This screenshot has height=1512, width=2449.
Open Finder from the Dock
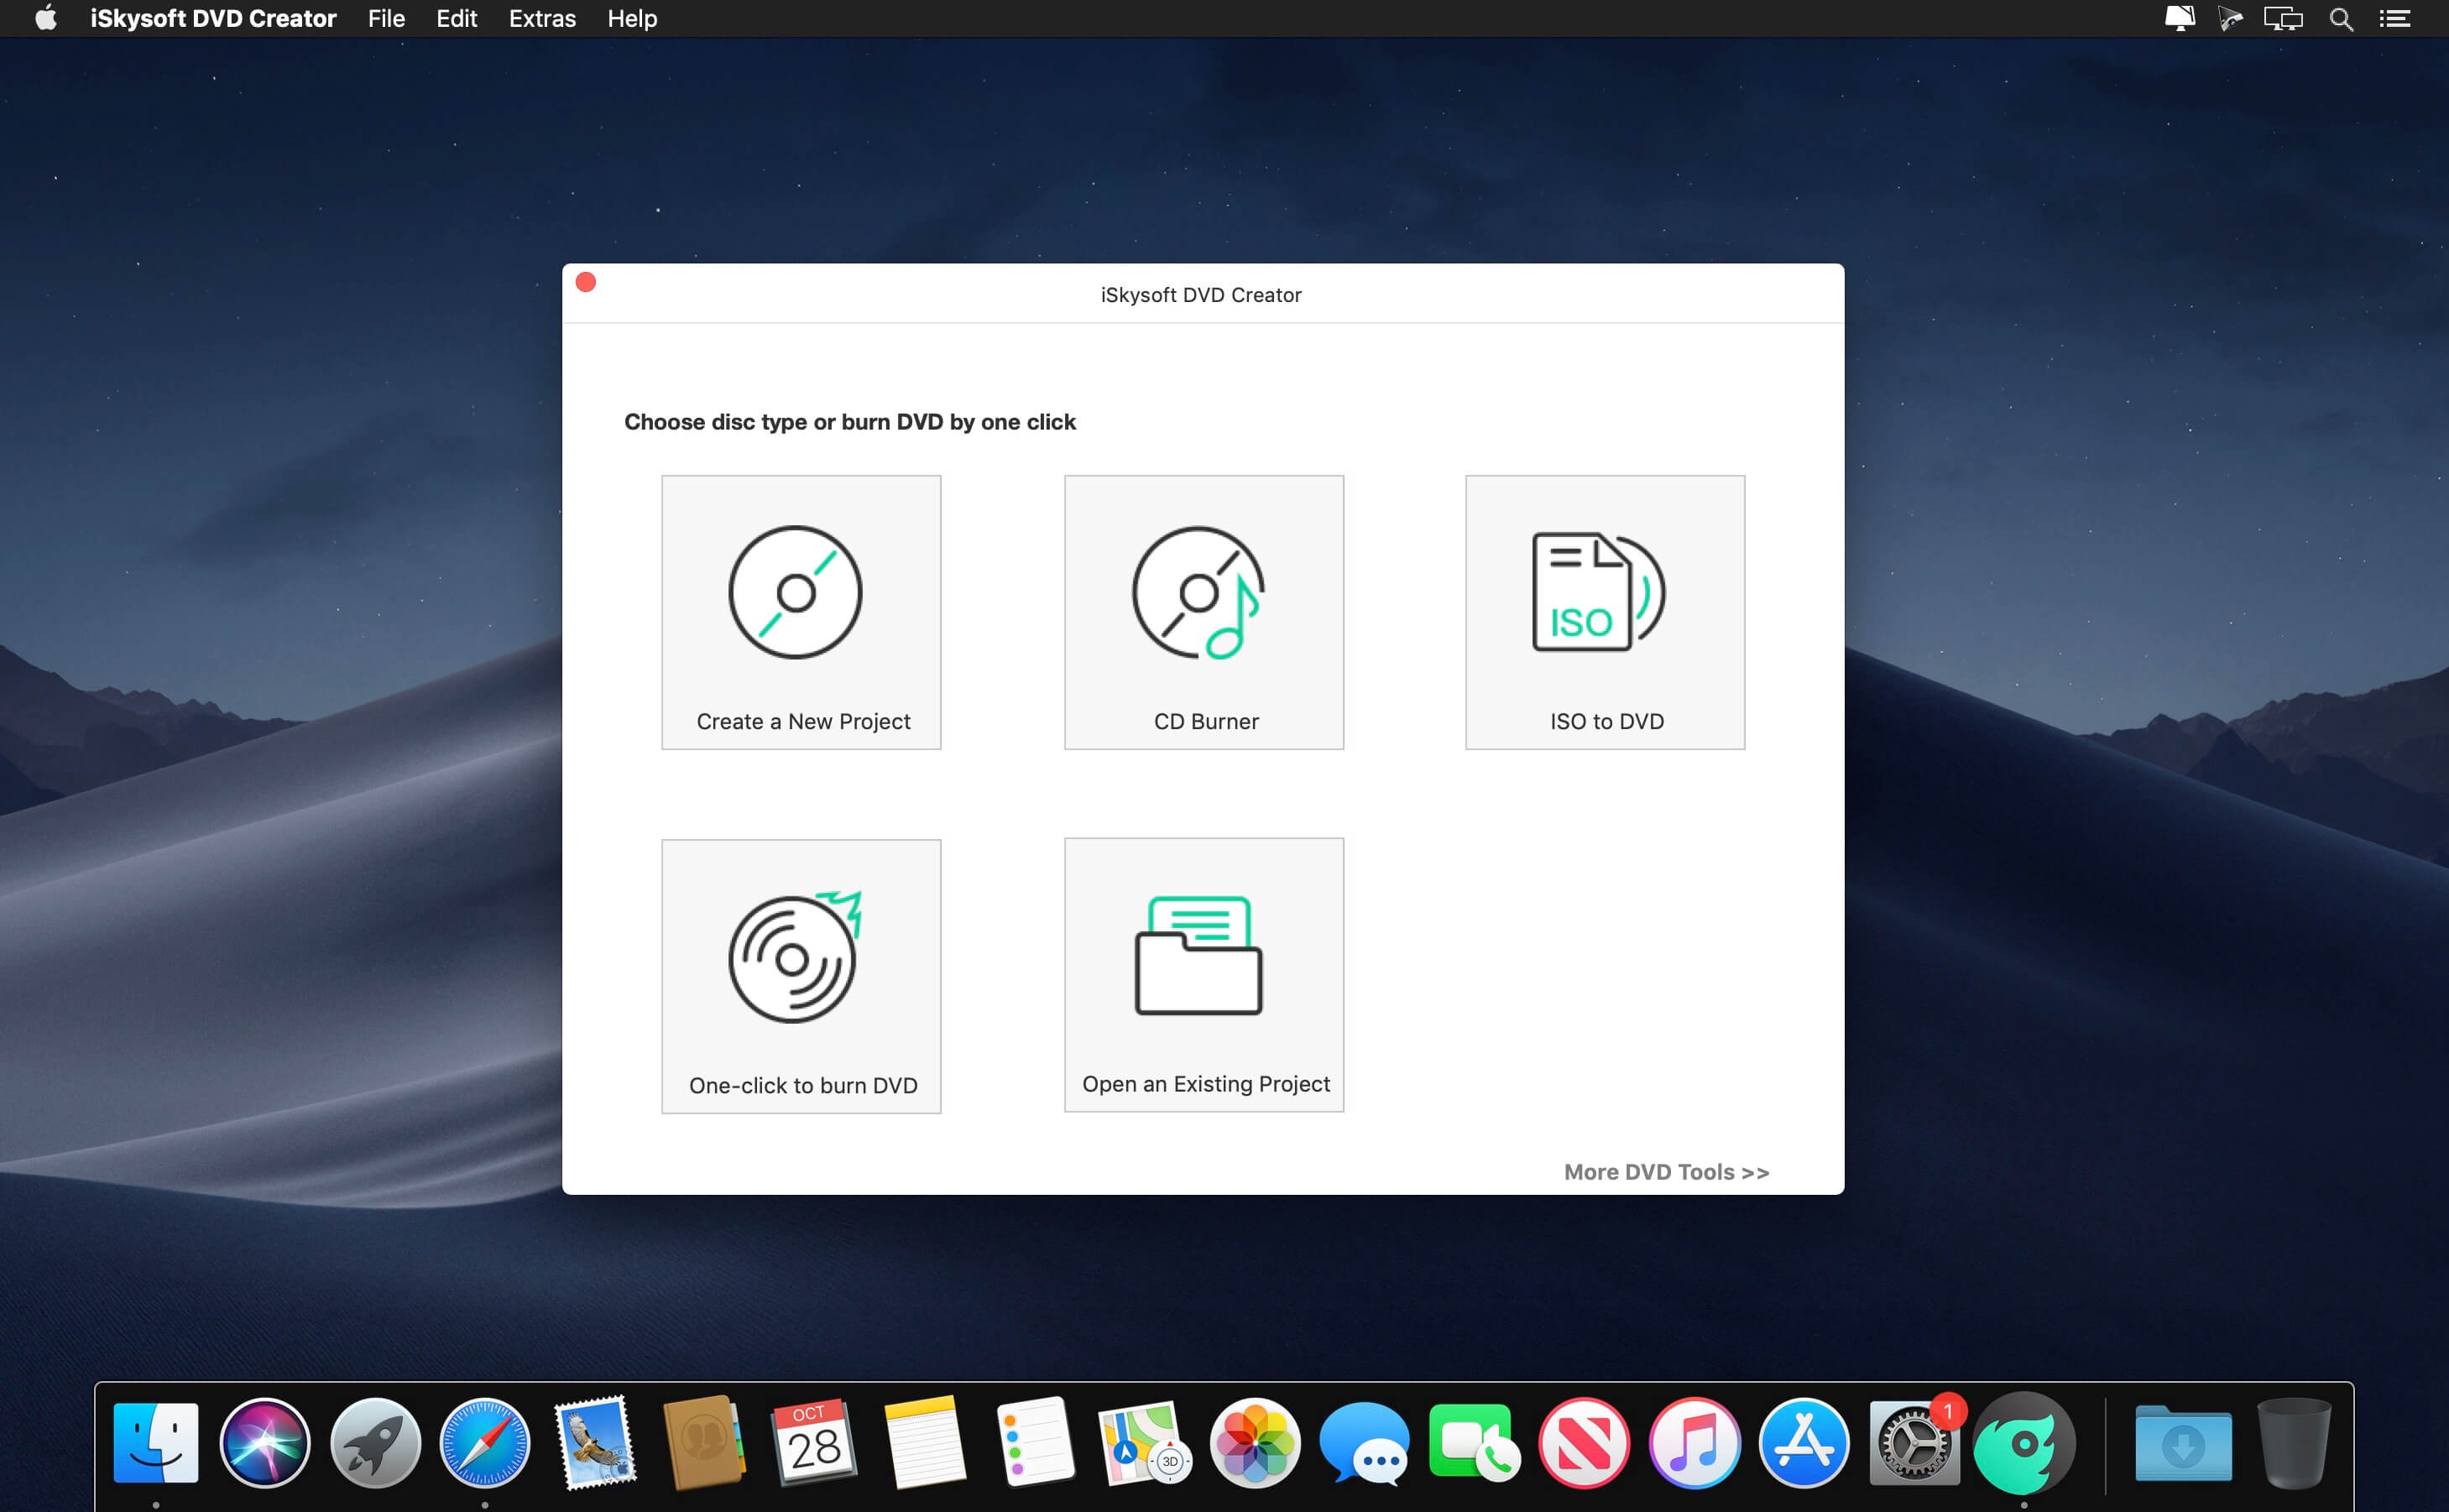[x=156, y=1442]
